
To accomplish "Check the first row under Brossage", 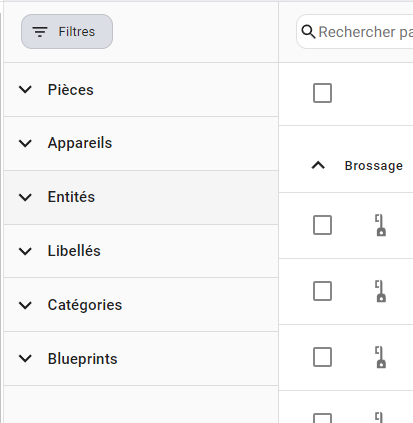I will tap(322, 225).
